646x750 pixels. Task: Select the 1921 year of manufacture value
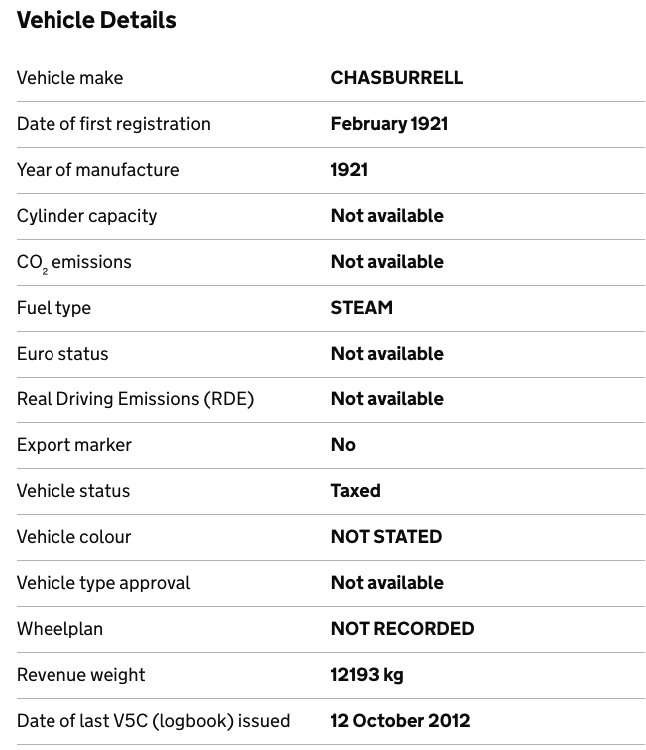click(x=349, y=170)
